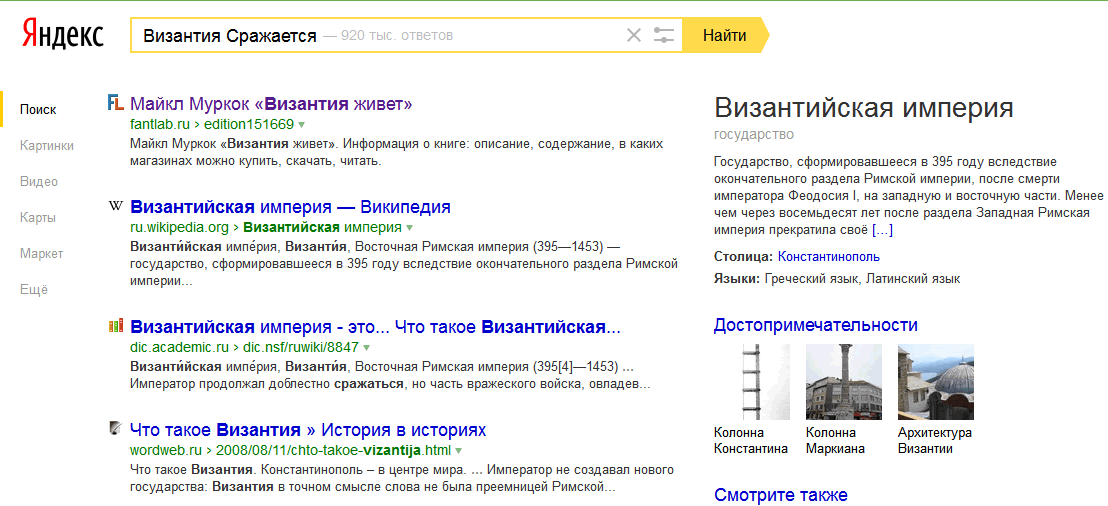Click ru.wikipedia.org domain link

(x=179, y=228)
